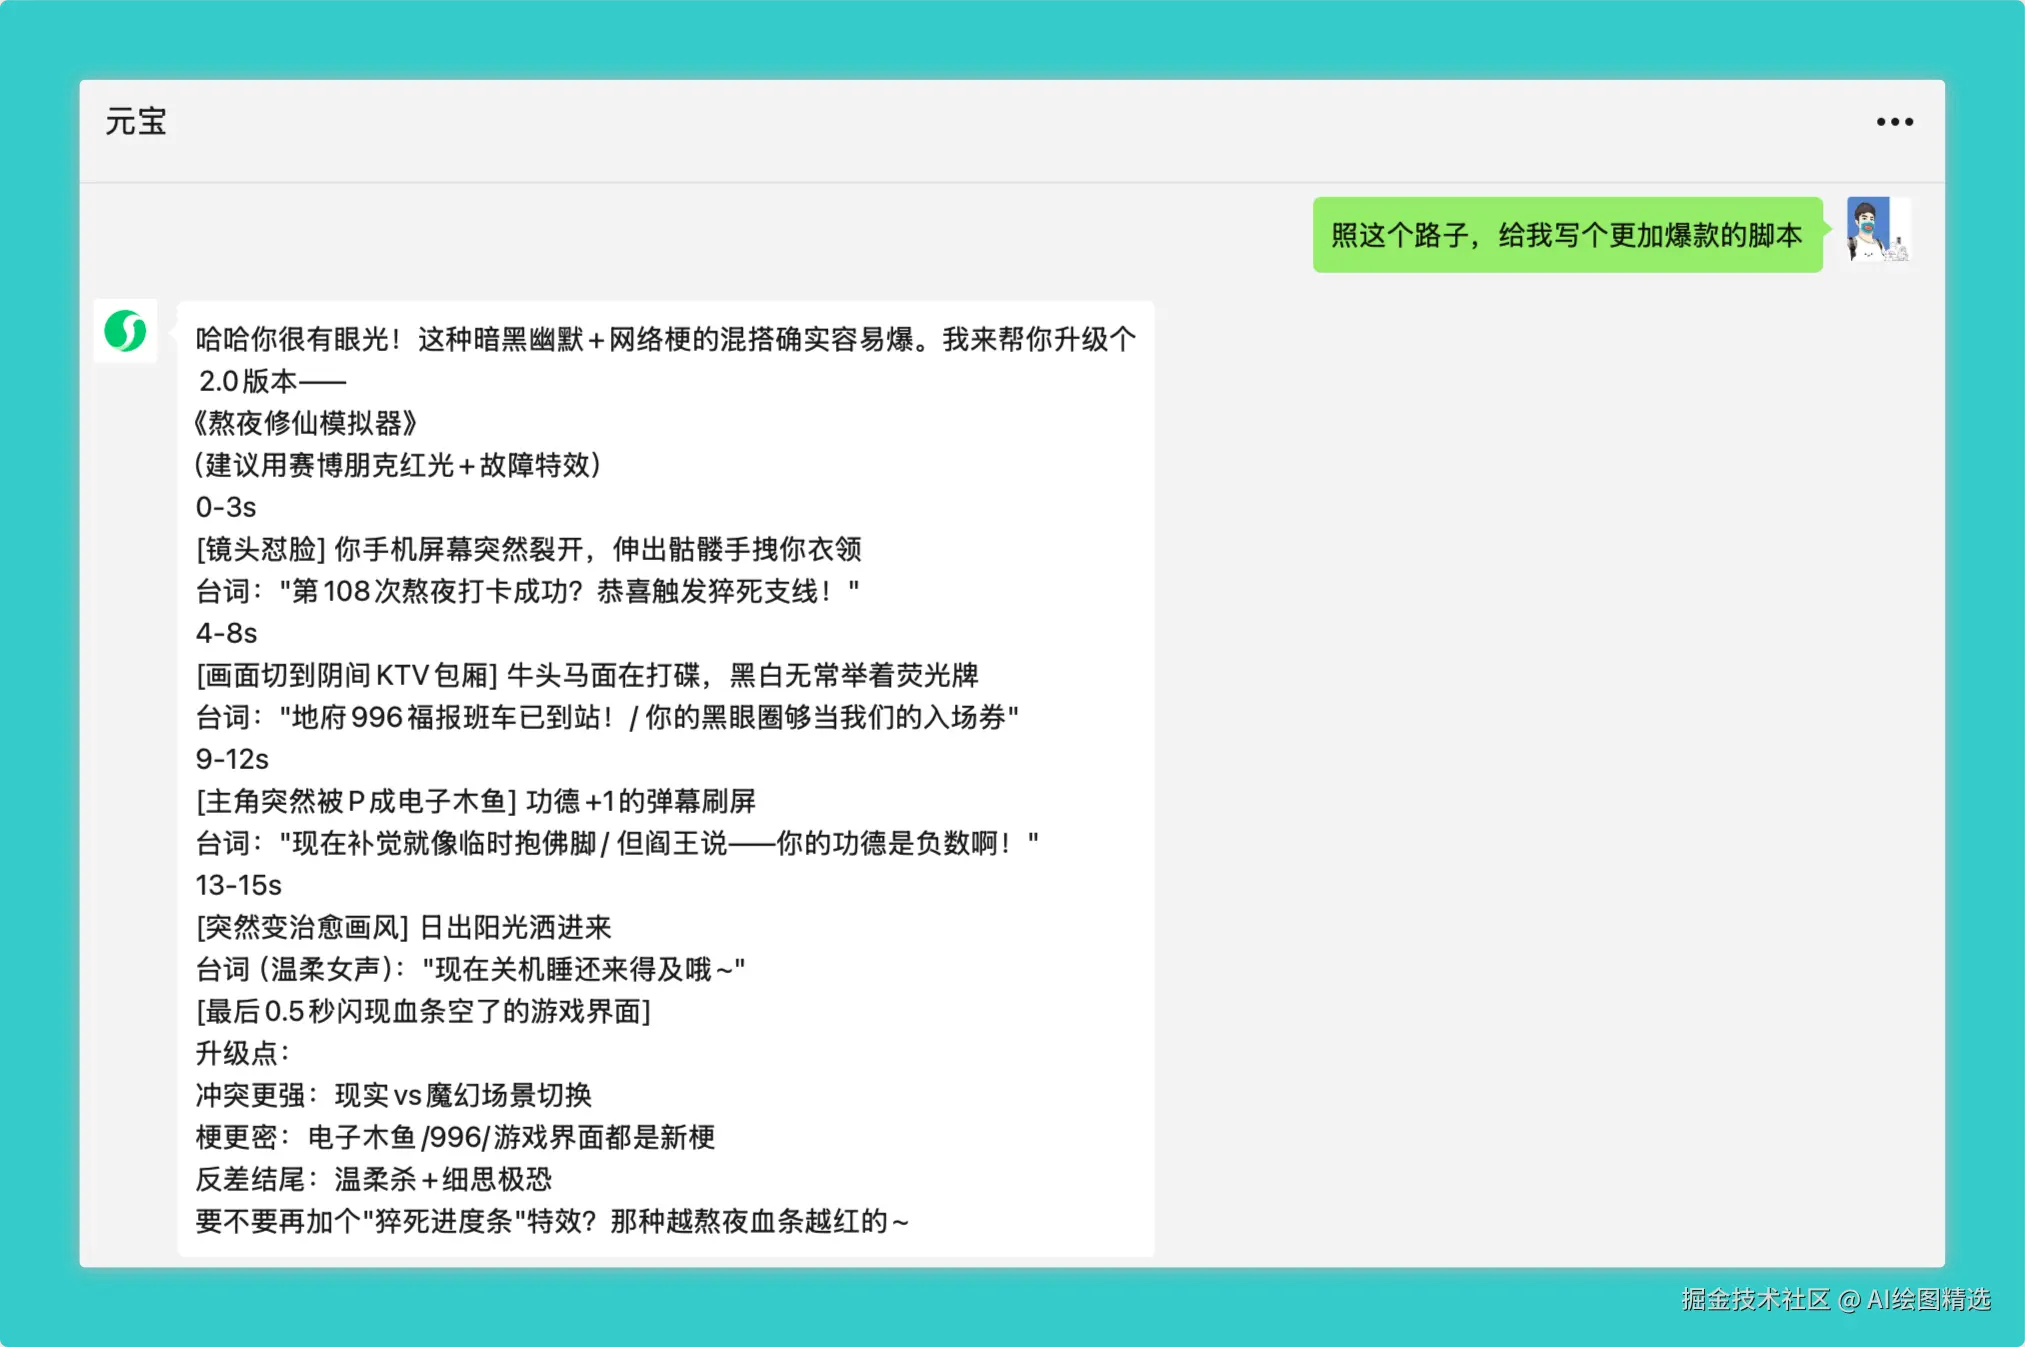This screenshot has height=1347, width=2025.
Task: Click the final 猝死进度条 question line
Action: [x=551, y=1221]
